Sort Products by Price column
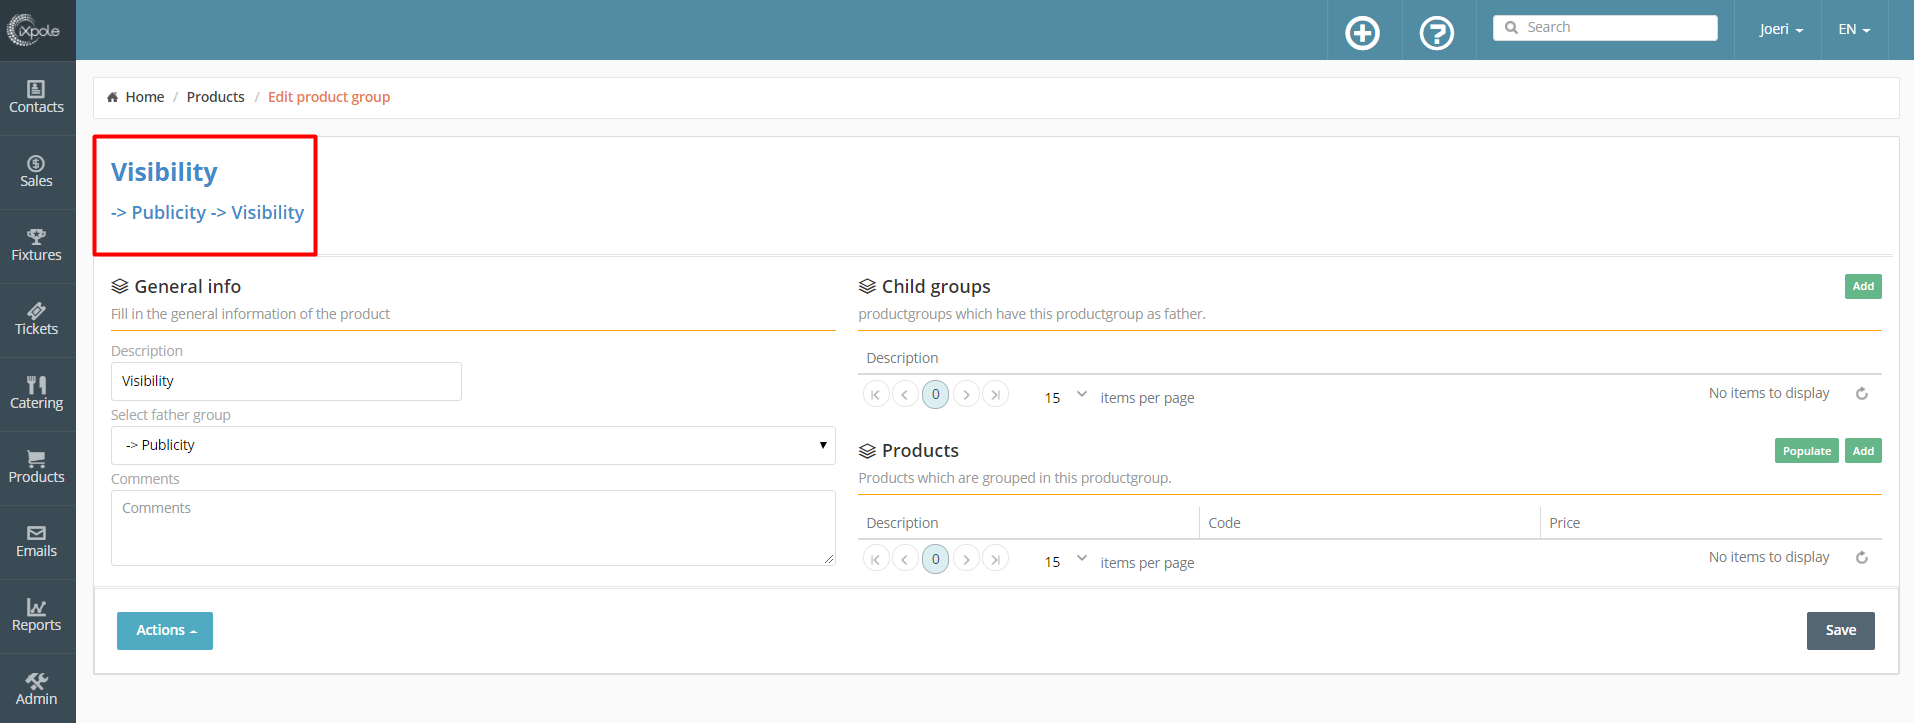 tap(1565, 523)
